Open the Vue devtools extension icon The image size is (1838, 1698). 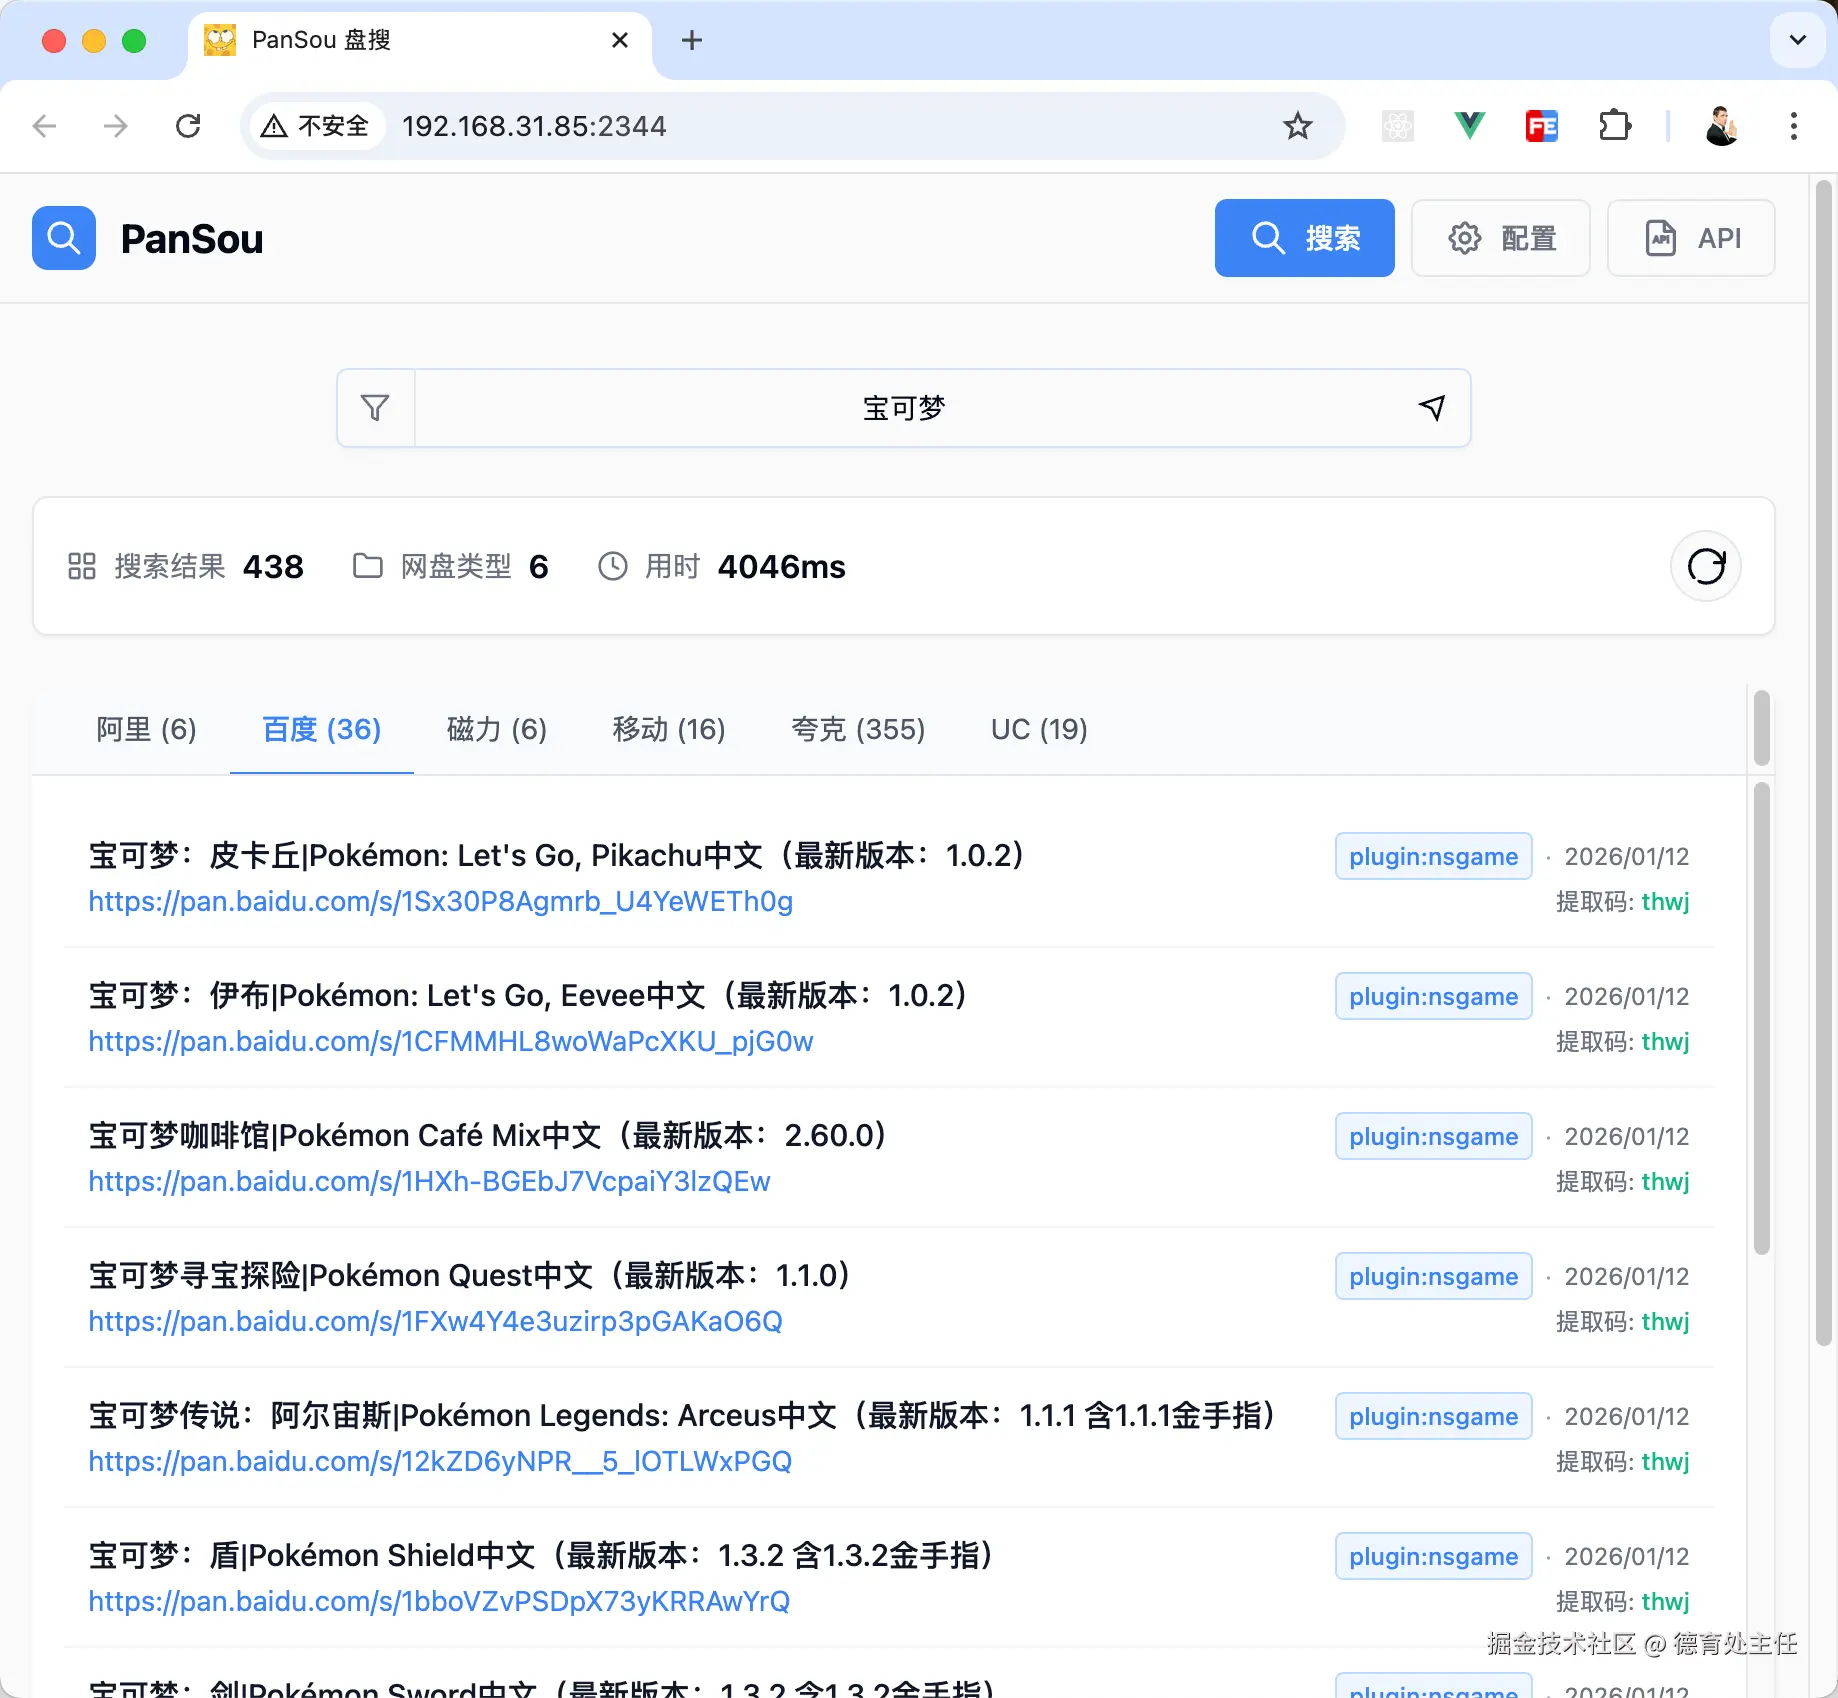click(x=1469, y=126)
